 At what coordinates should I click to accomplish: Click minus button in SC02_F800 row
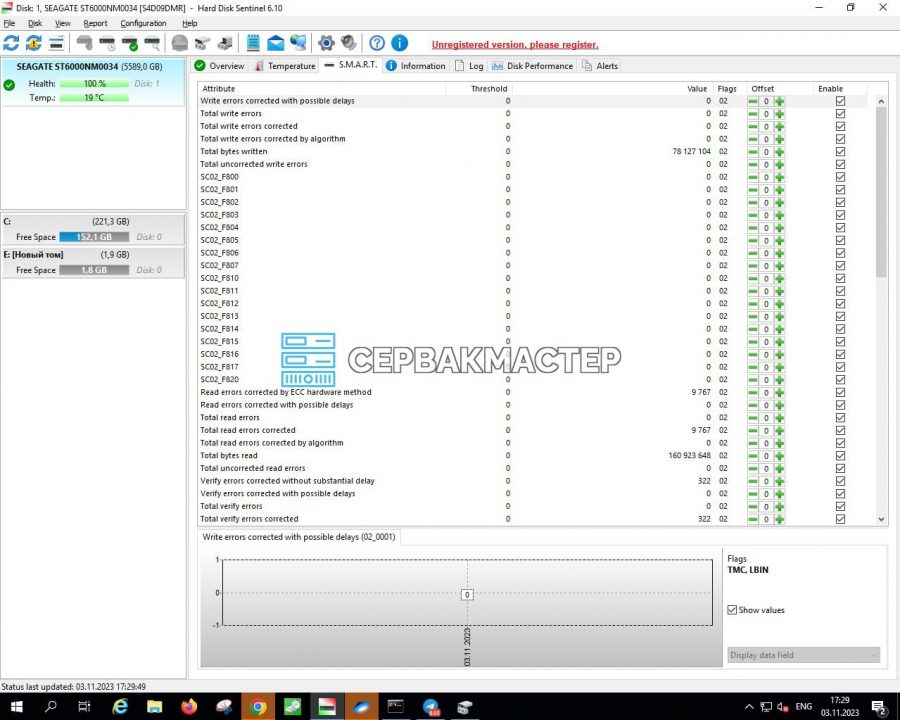coord(752,177)
